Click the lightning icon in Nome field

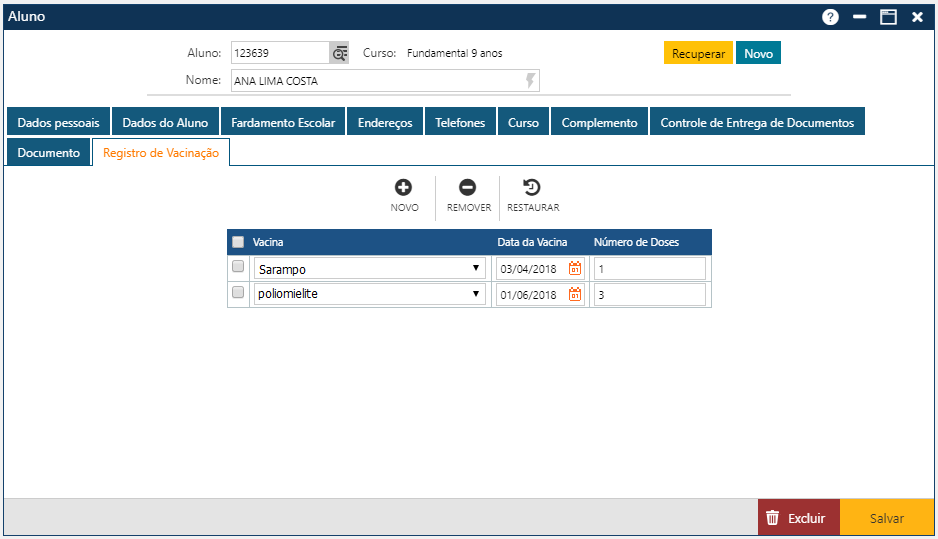530,81
